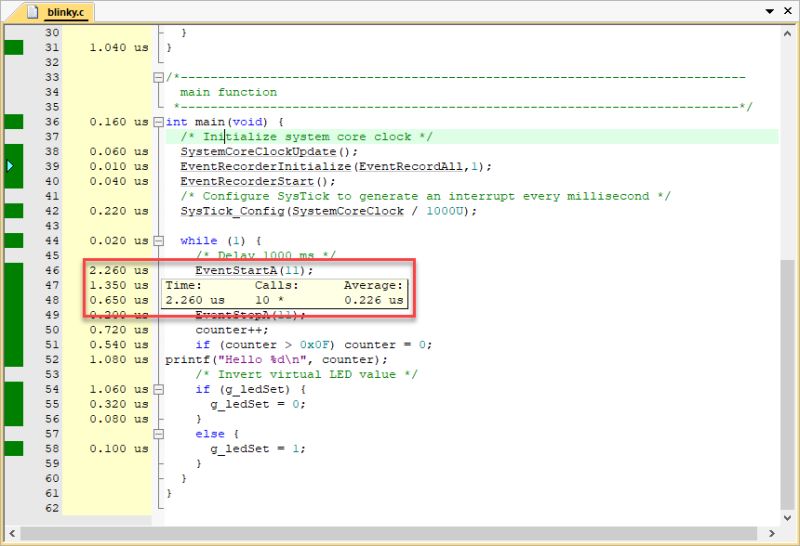800x546 pixels.
Task: Click line number 44 in the gutter
Action: (x=52, y=241)
